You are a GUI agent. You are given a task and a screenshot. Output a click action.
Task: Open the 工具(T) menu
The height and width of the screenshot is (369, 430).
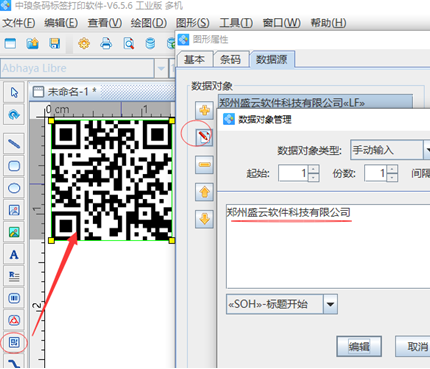(x=236, y=23)
